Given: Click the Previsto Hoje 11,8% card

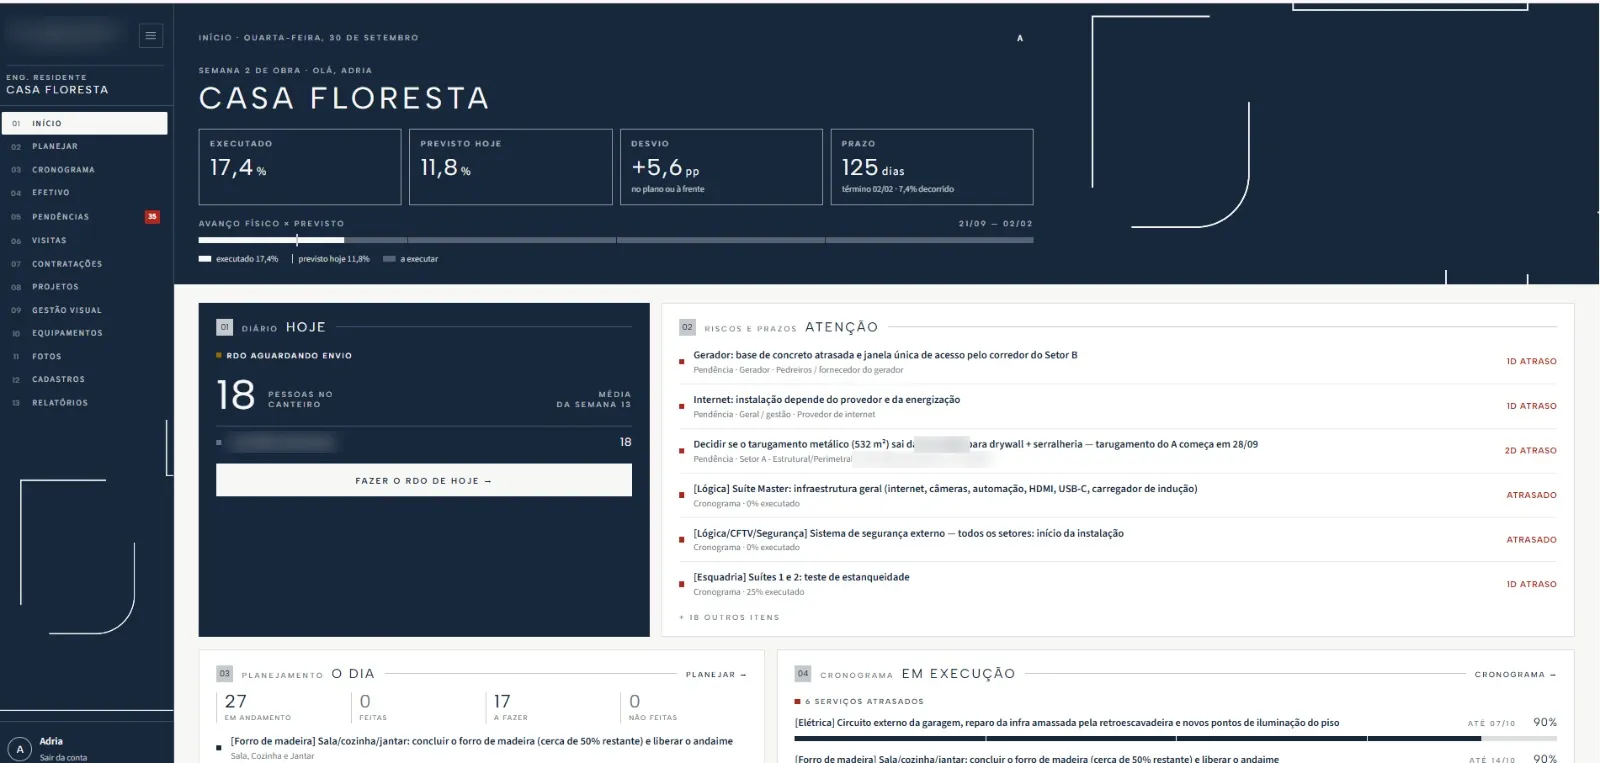Looking at the screenshot, I should pyautogui.click(x=511, y=167).
